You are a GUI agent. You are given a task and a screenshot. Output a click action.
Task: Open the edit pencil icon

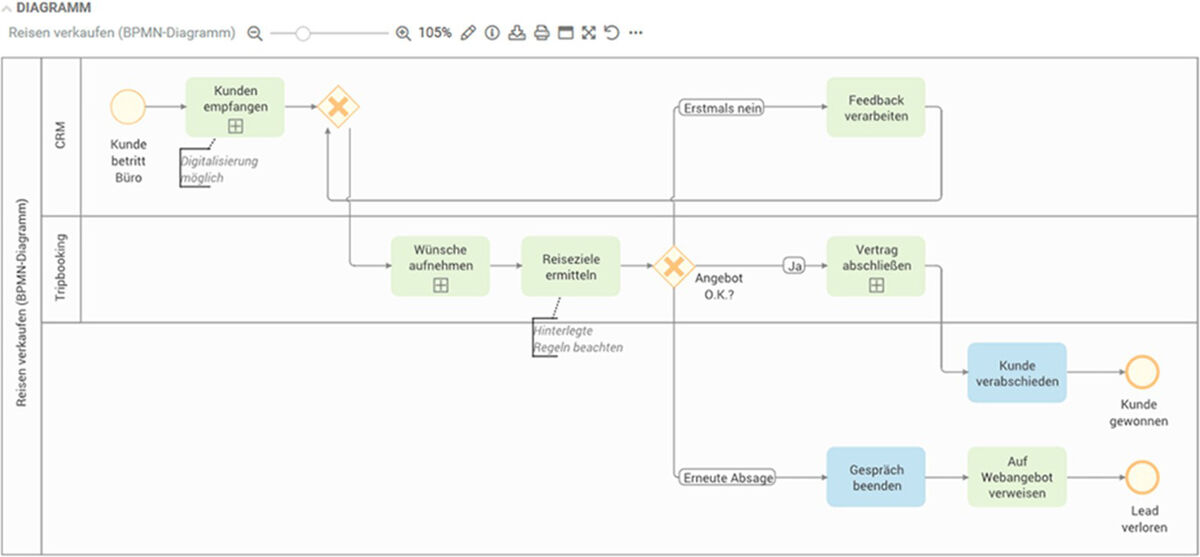pyautogui.click(x=468, y=33)
